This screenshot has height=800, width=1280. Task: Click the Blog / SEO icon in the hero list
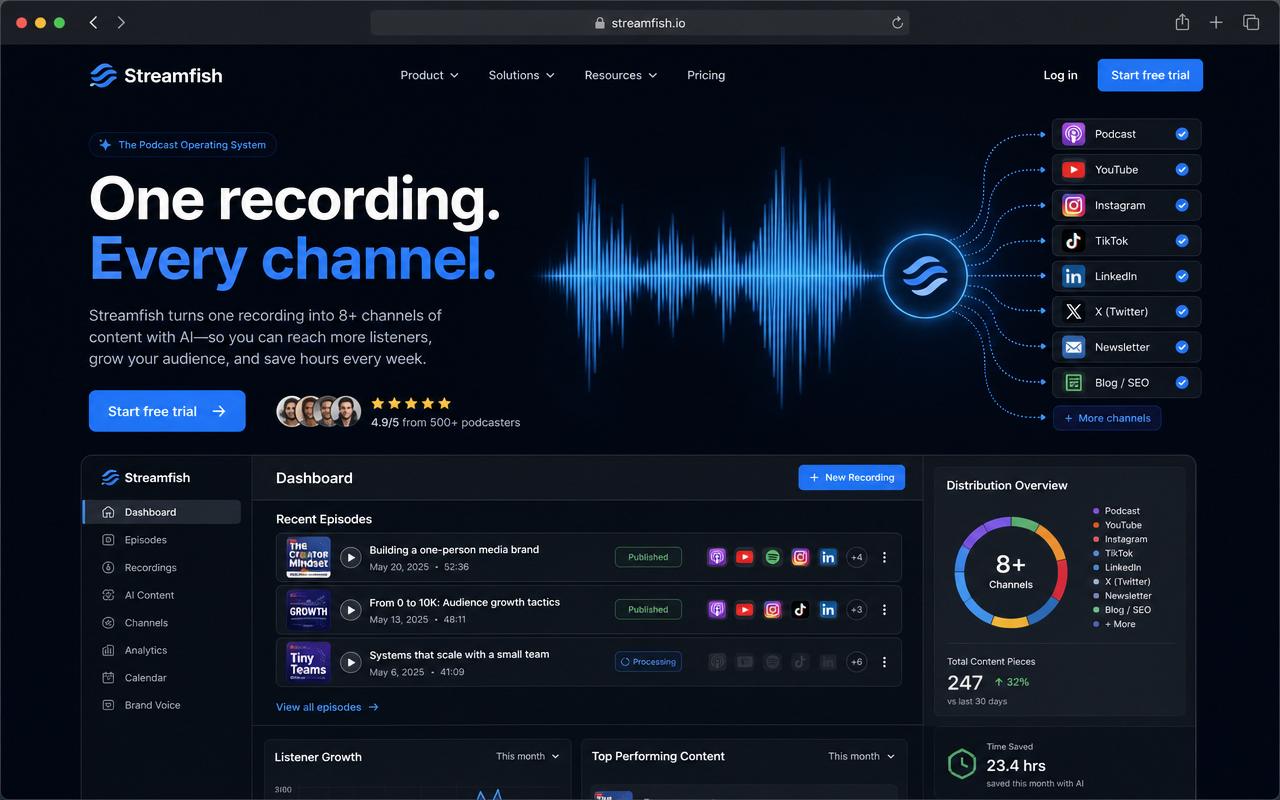coord(1073,383)
